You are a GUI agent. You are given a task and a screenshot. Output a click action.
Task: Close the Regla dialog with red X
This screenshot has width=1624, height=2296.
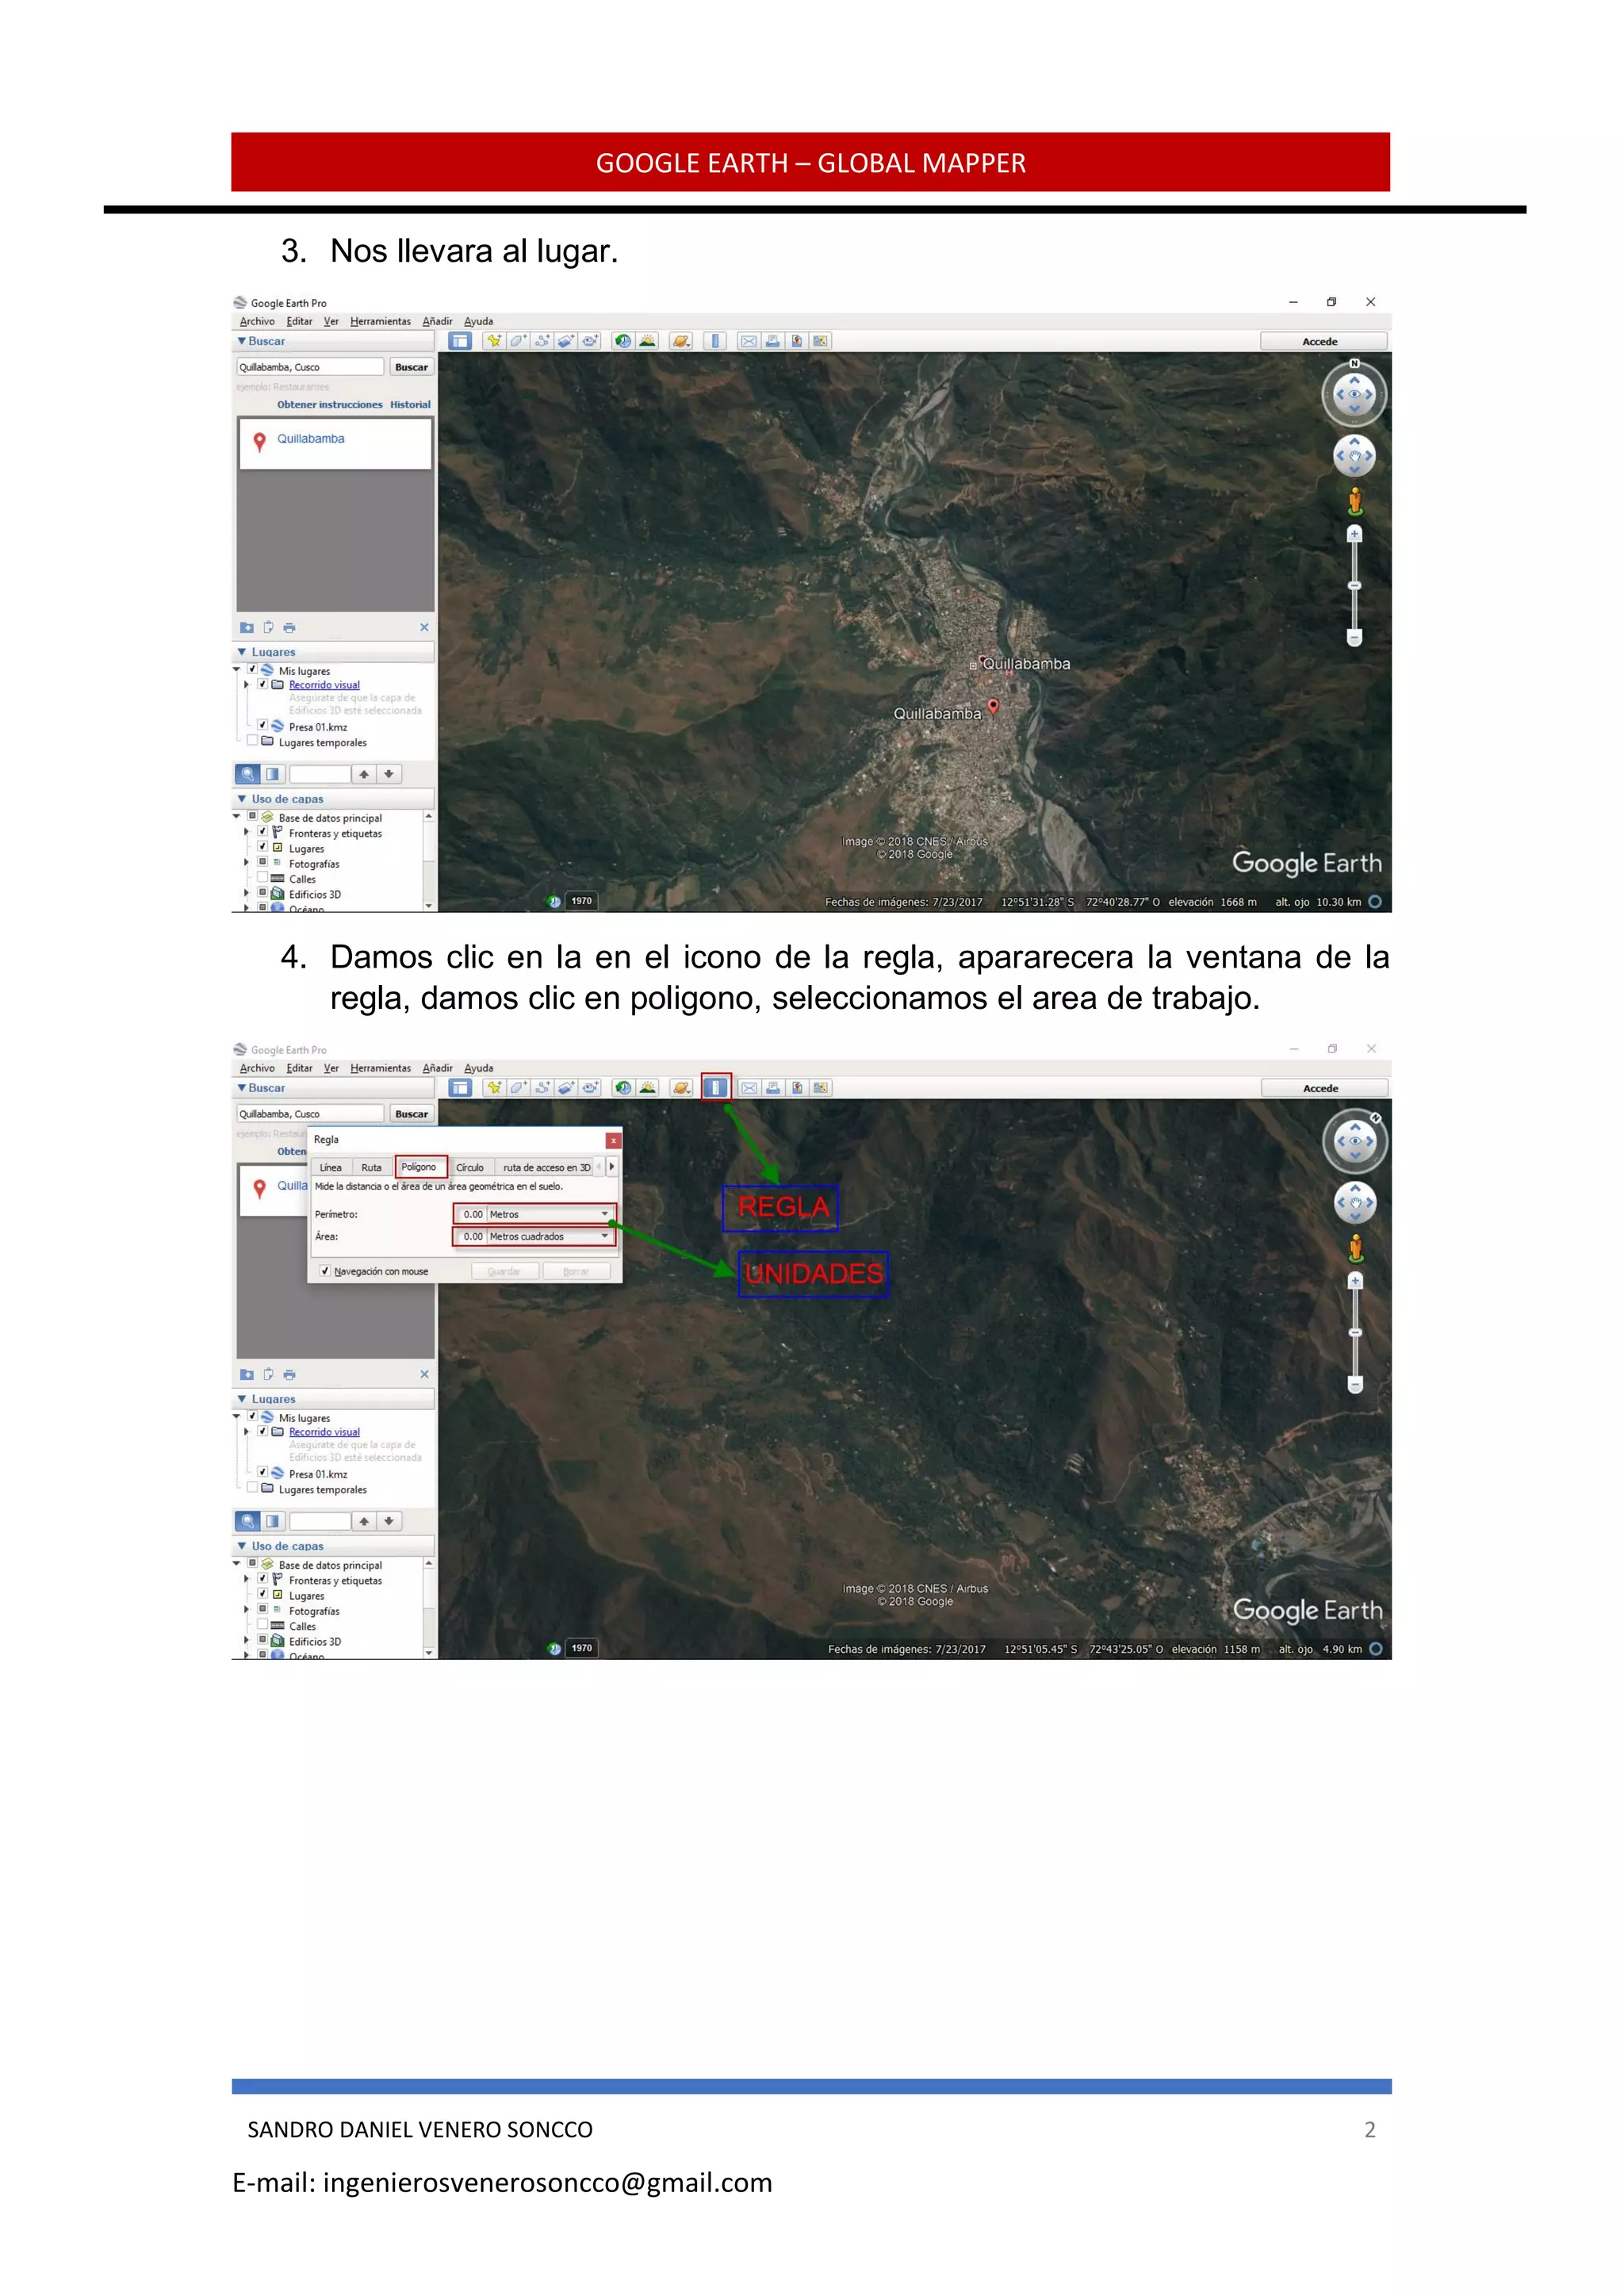(x=614, y=1140)
